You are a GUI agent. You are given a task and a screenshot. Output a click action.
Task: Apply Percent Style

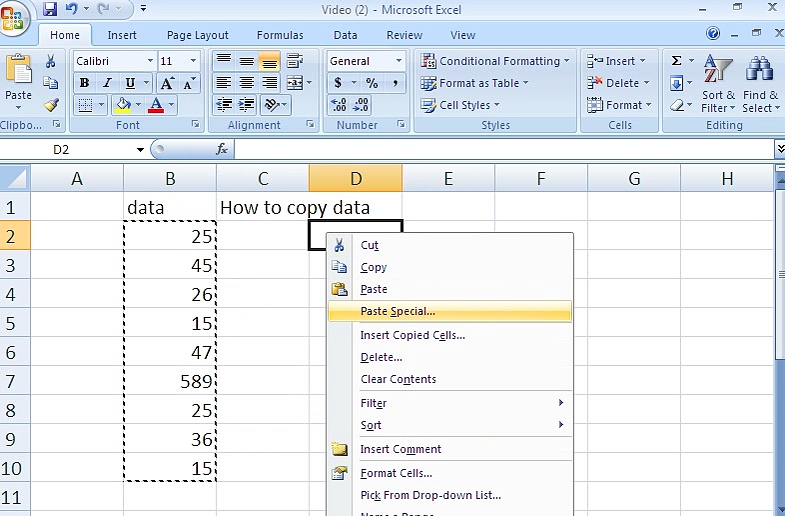tap(371, 83)
